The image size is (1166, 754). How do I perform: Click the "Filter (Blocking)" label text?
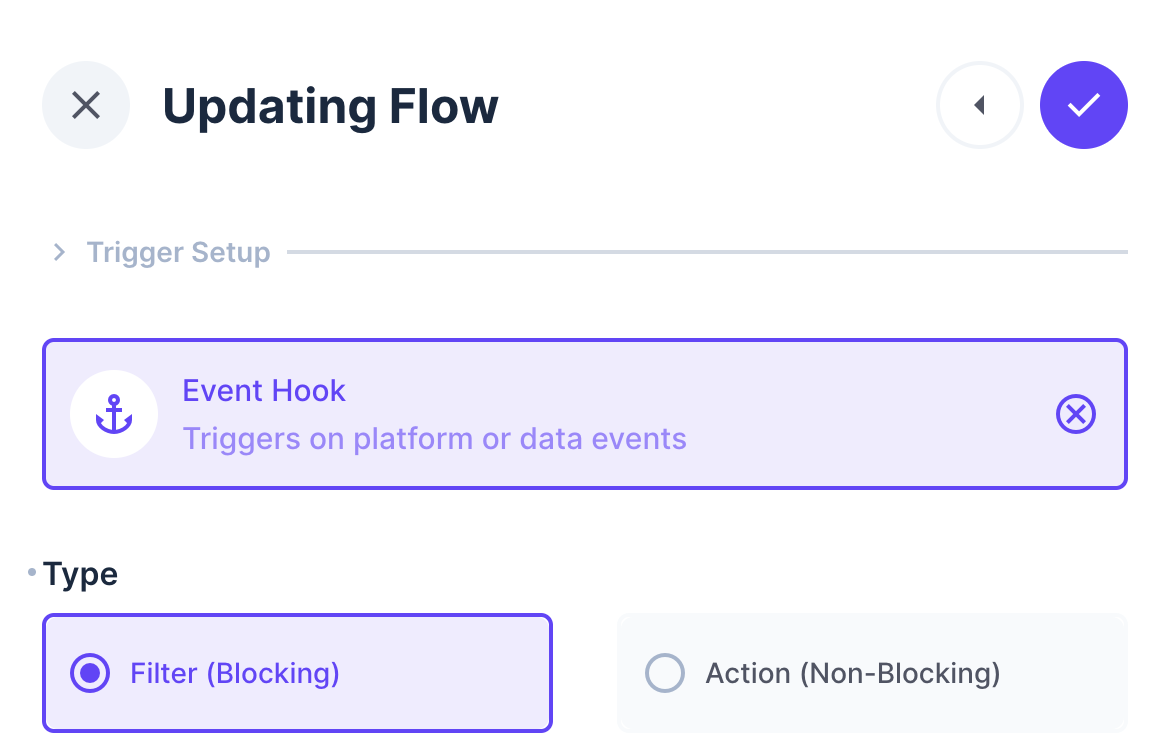tap(235, 673)
